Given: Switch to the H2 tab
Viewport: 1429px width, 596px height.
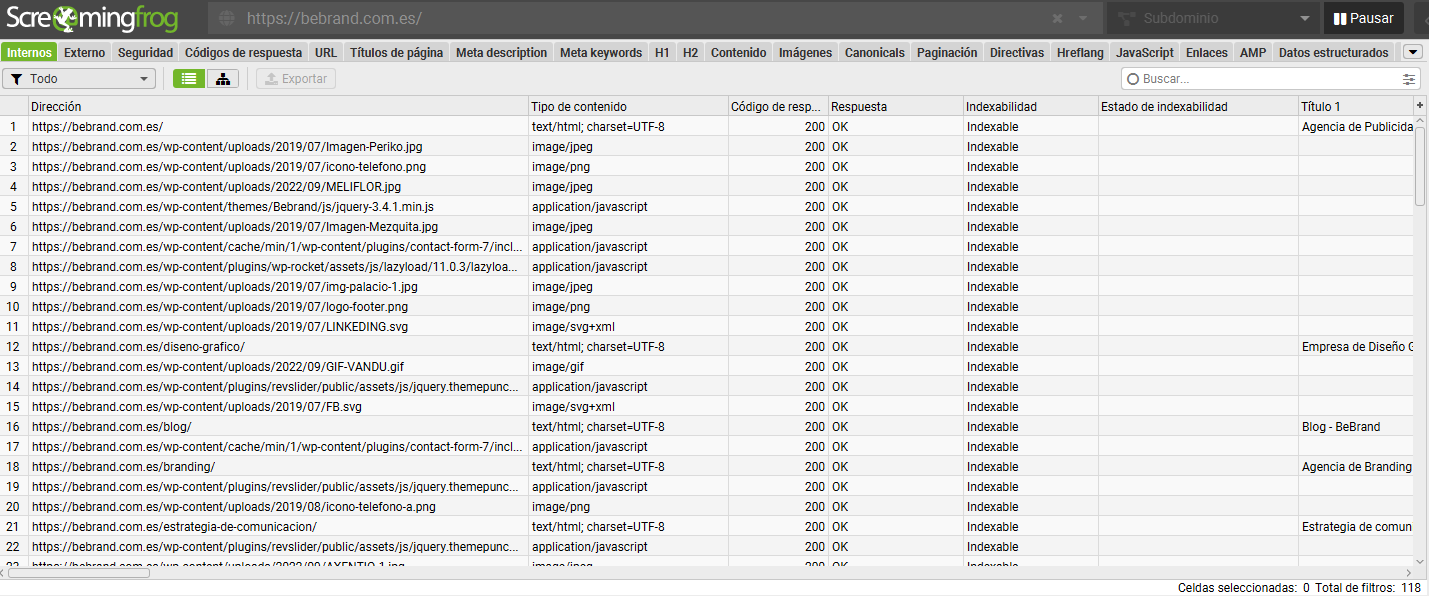Looking at the screenshot, I should [690, 53].
